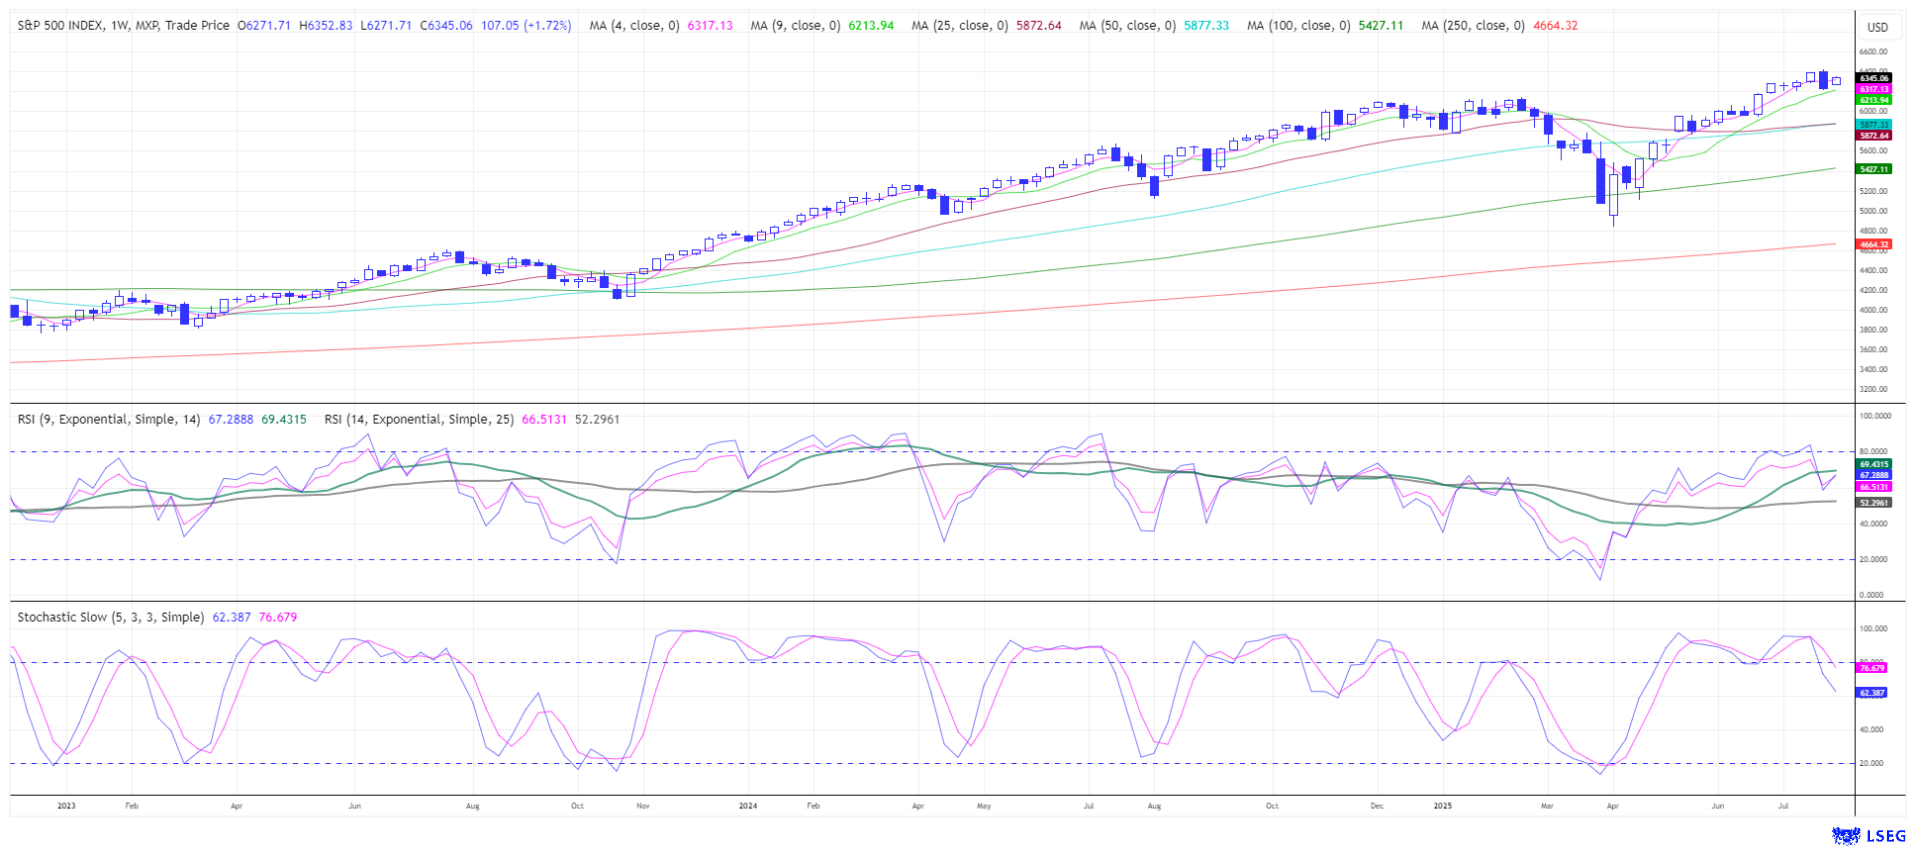Viewport: 1916px width, 847px height.
Task: Click the RSI (9, Exponential, Simple, 14) legend
Action: (109, 419)
